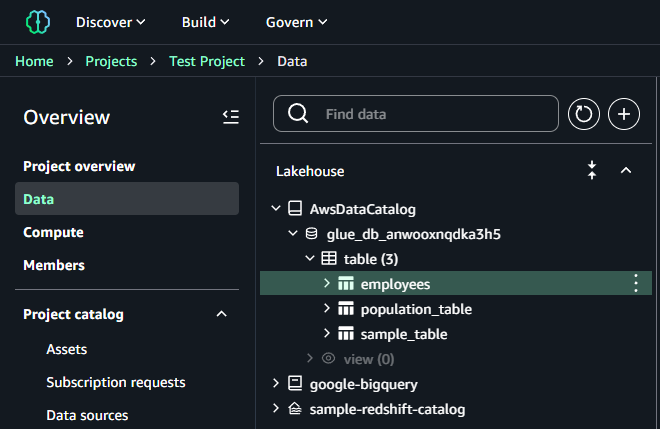Collapse all Lakehouse tree nodes icon
Viewport: 660px width, 429px height.
pyautogui.click(x=592, y=171)
